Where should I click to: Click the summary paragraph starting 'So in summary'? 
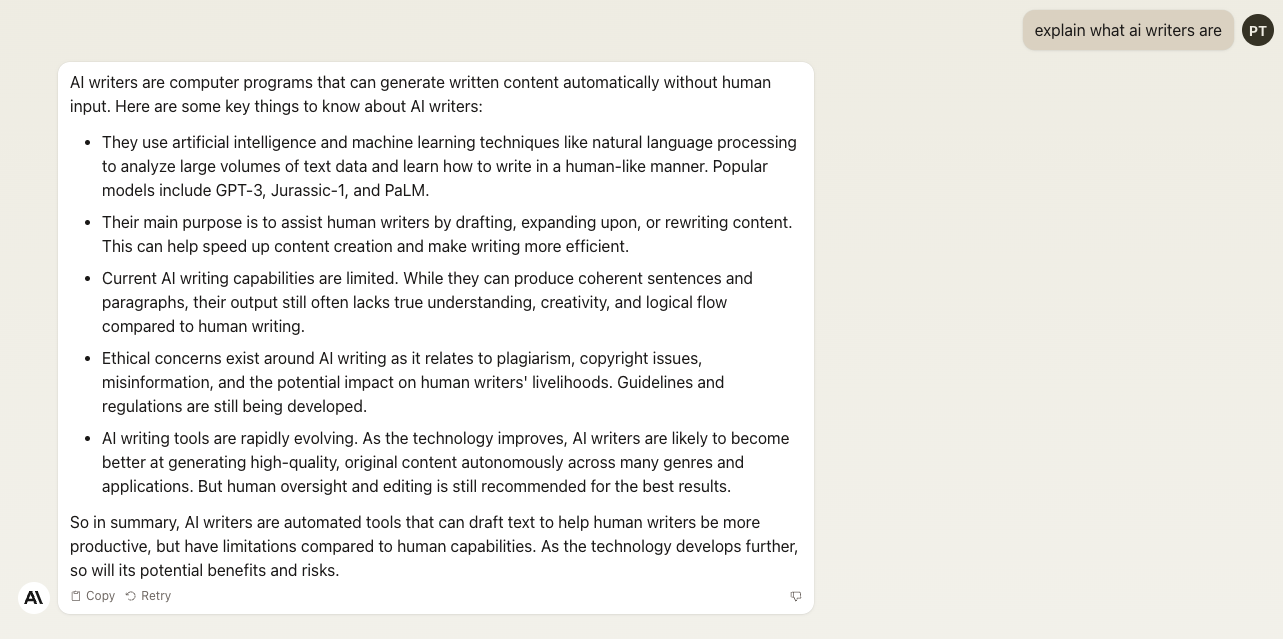tap(433, 546)
